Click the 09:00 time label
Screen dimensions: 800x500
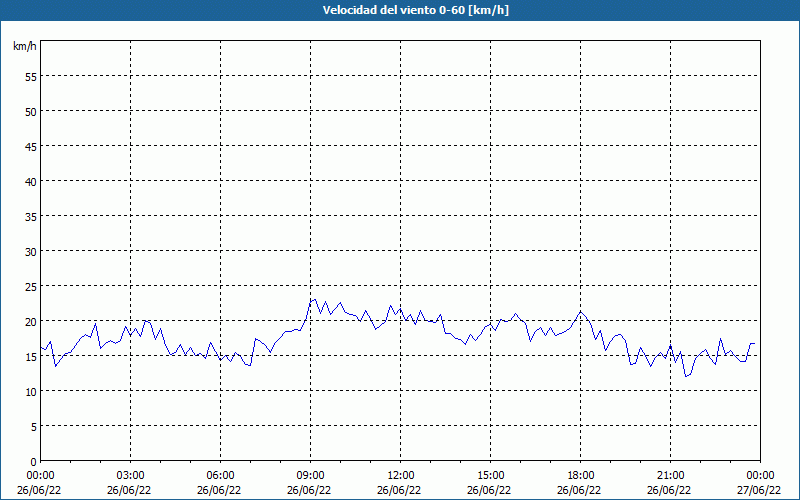(310, 476)
